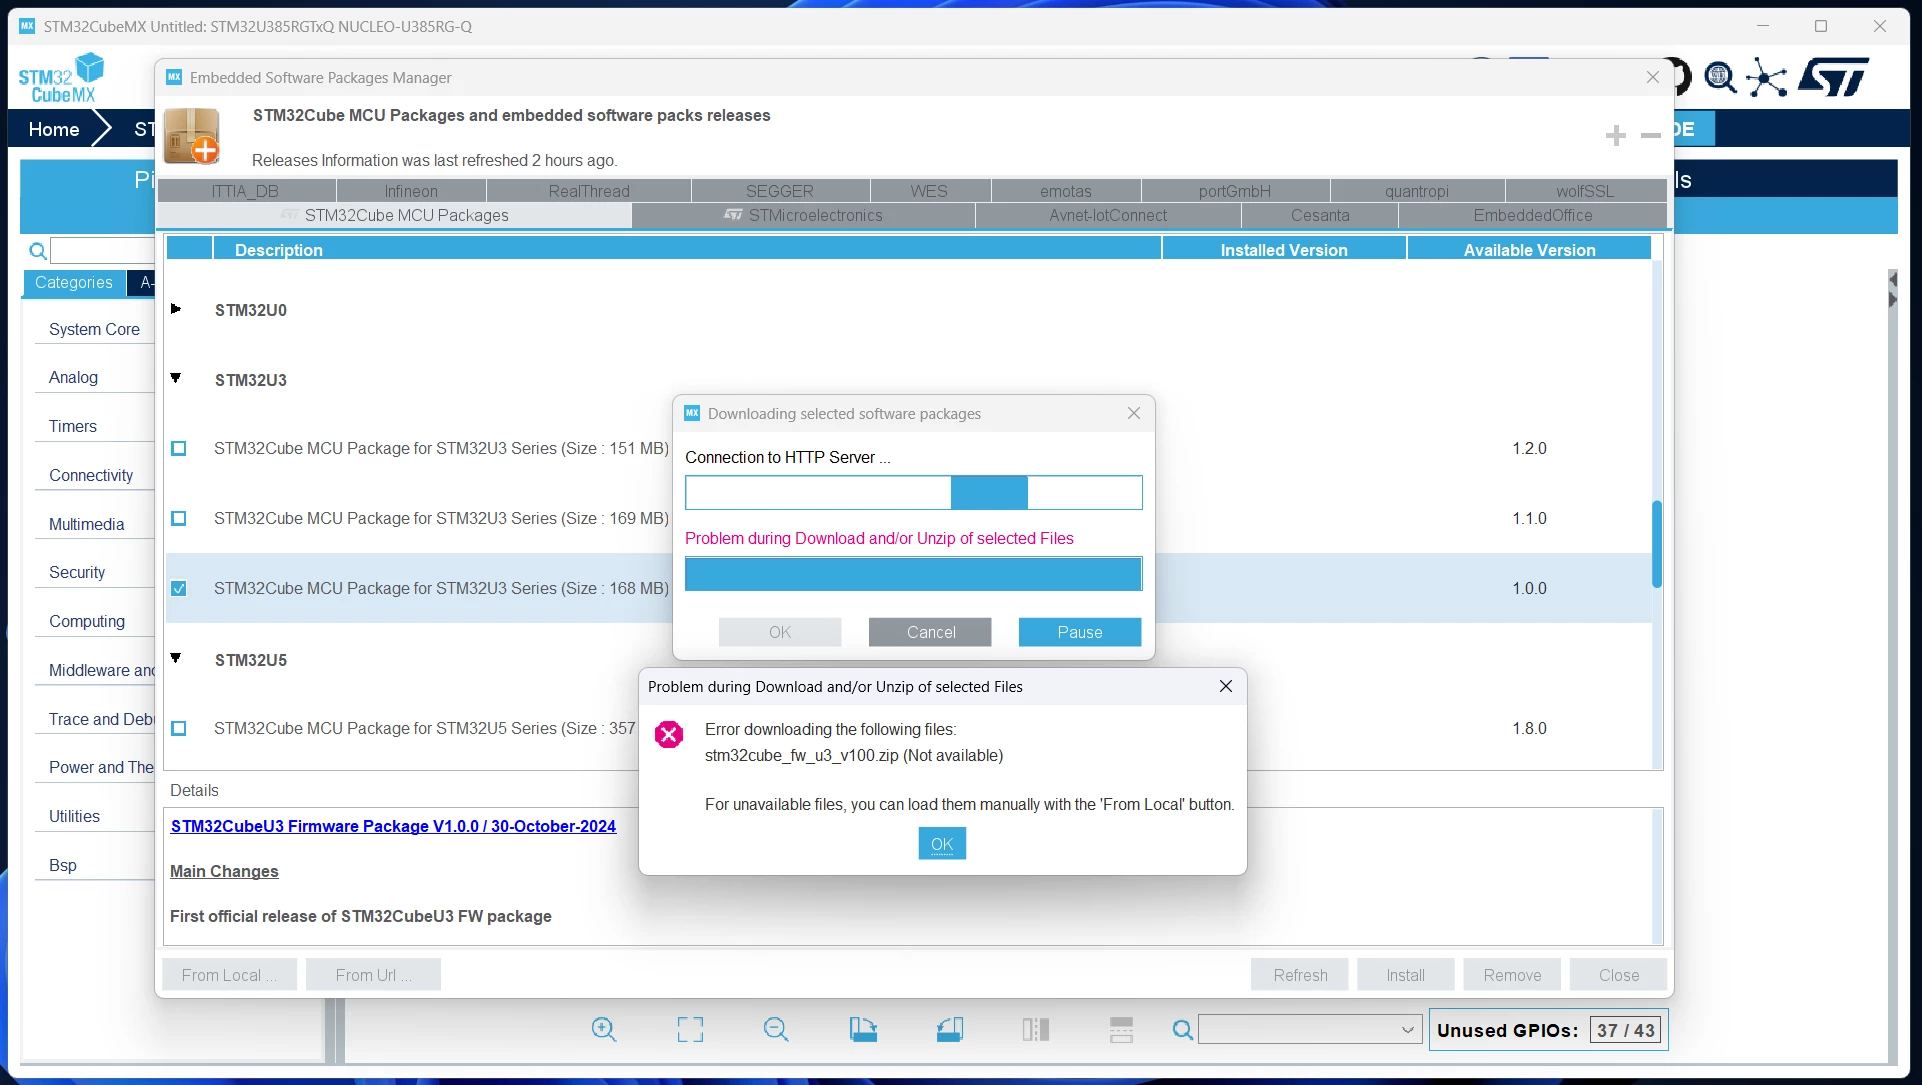Click the pin search magnifier icon at bottom
Screen dimensions: 1922x1085
(1182, 1030)
